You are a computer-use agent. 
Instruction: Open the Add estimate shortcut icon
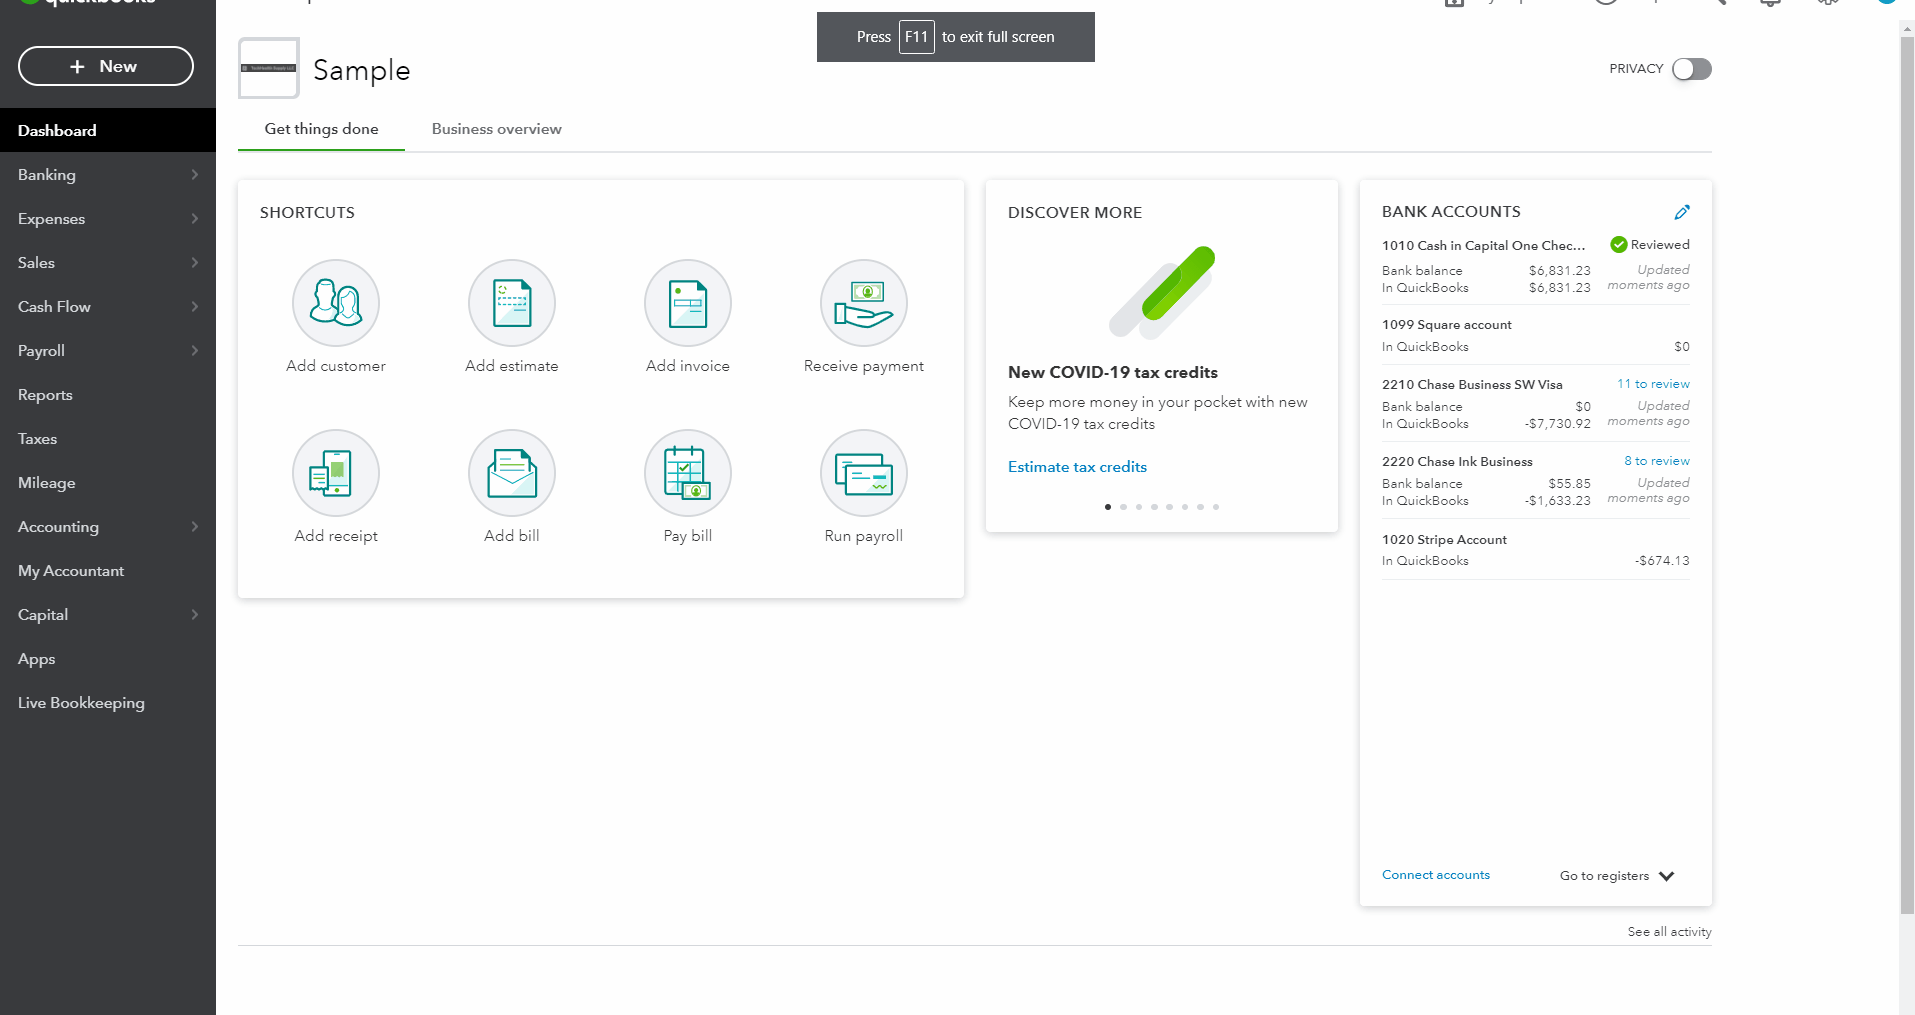click(x=512, y=303)
